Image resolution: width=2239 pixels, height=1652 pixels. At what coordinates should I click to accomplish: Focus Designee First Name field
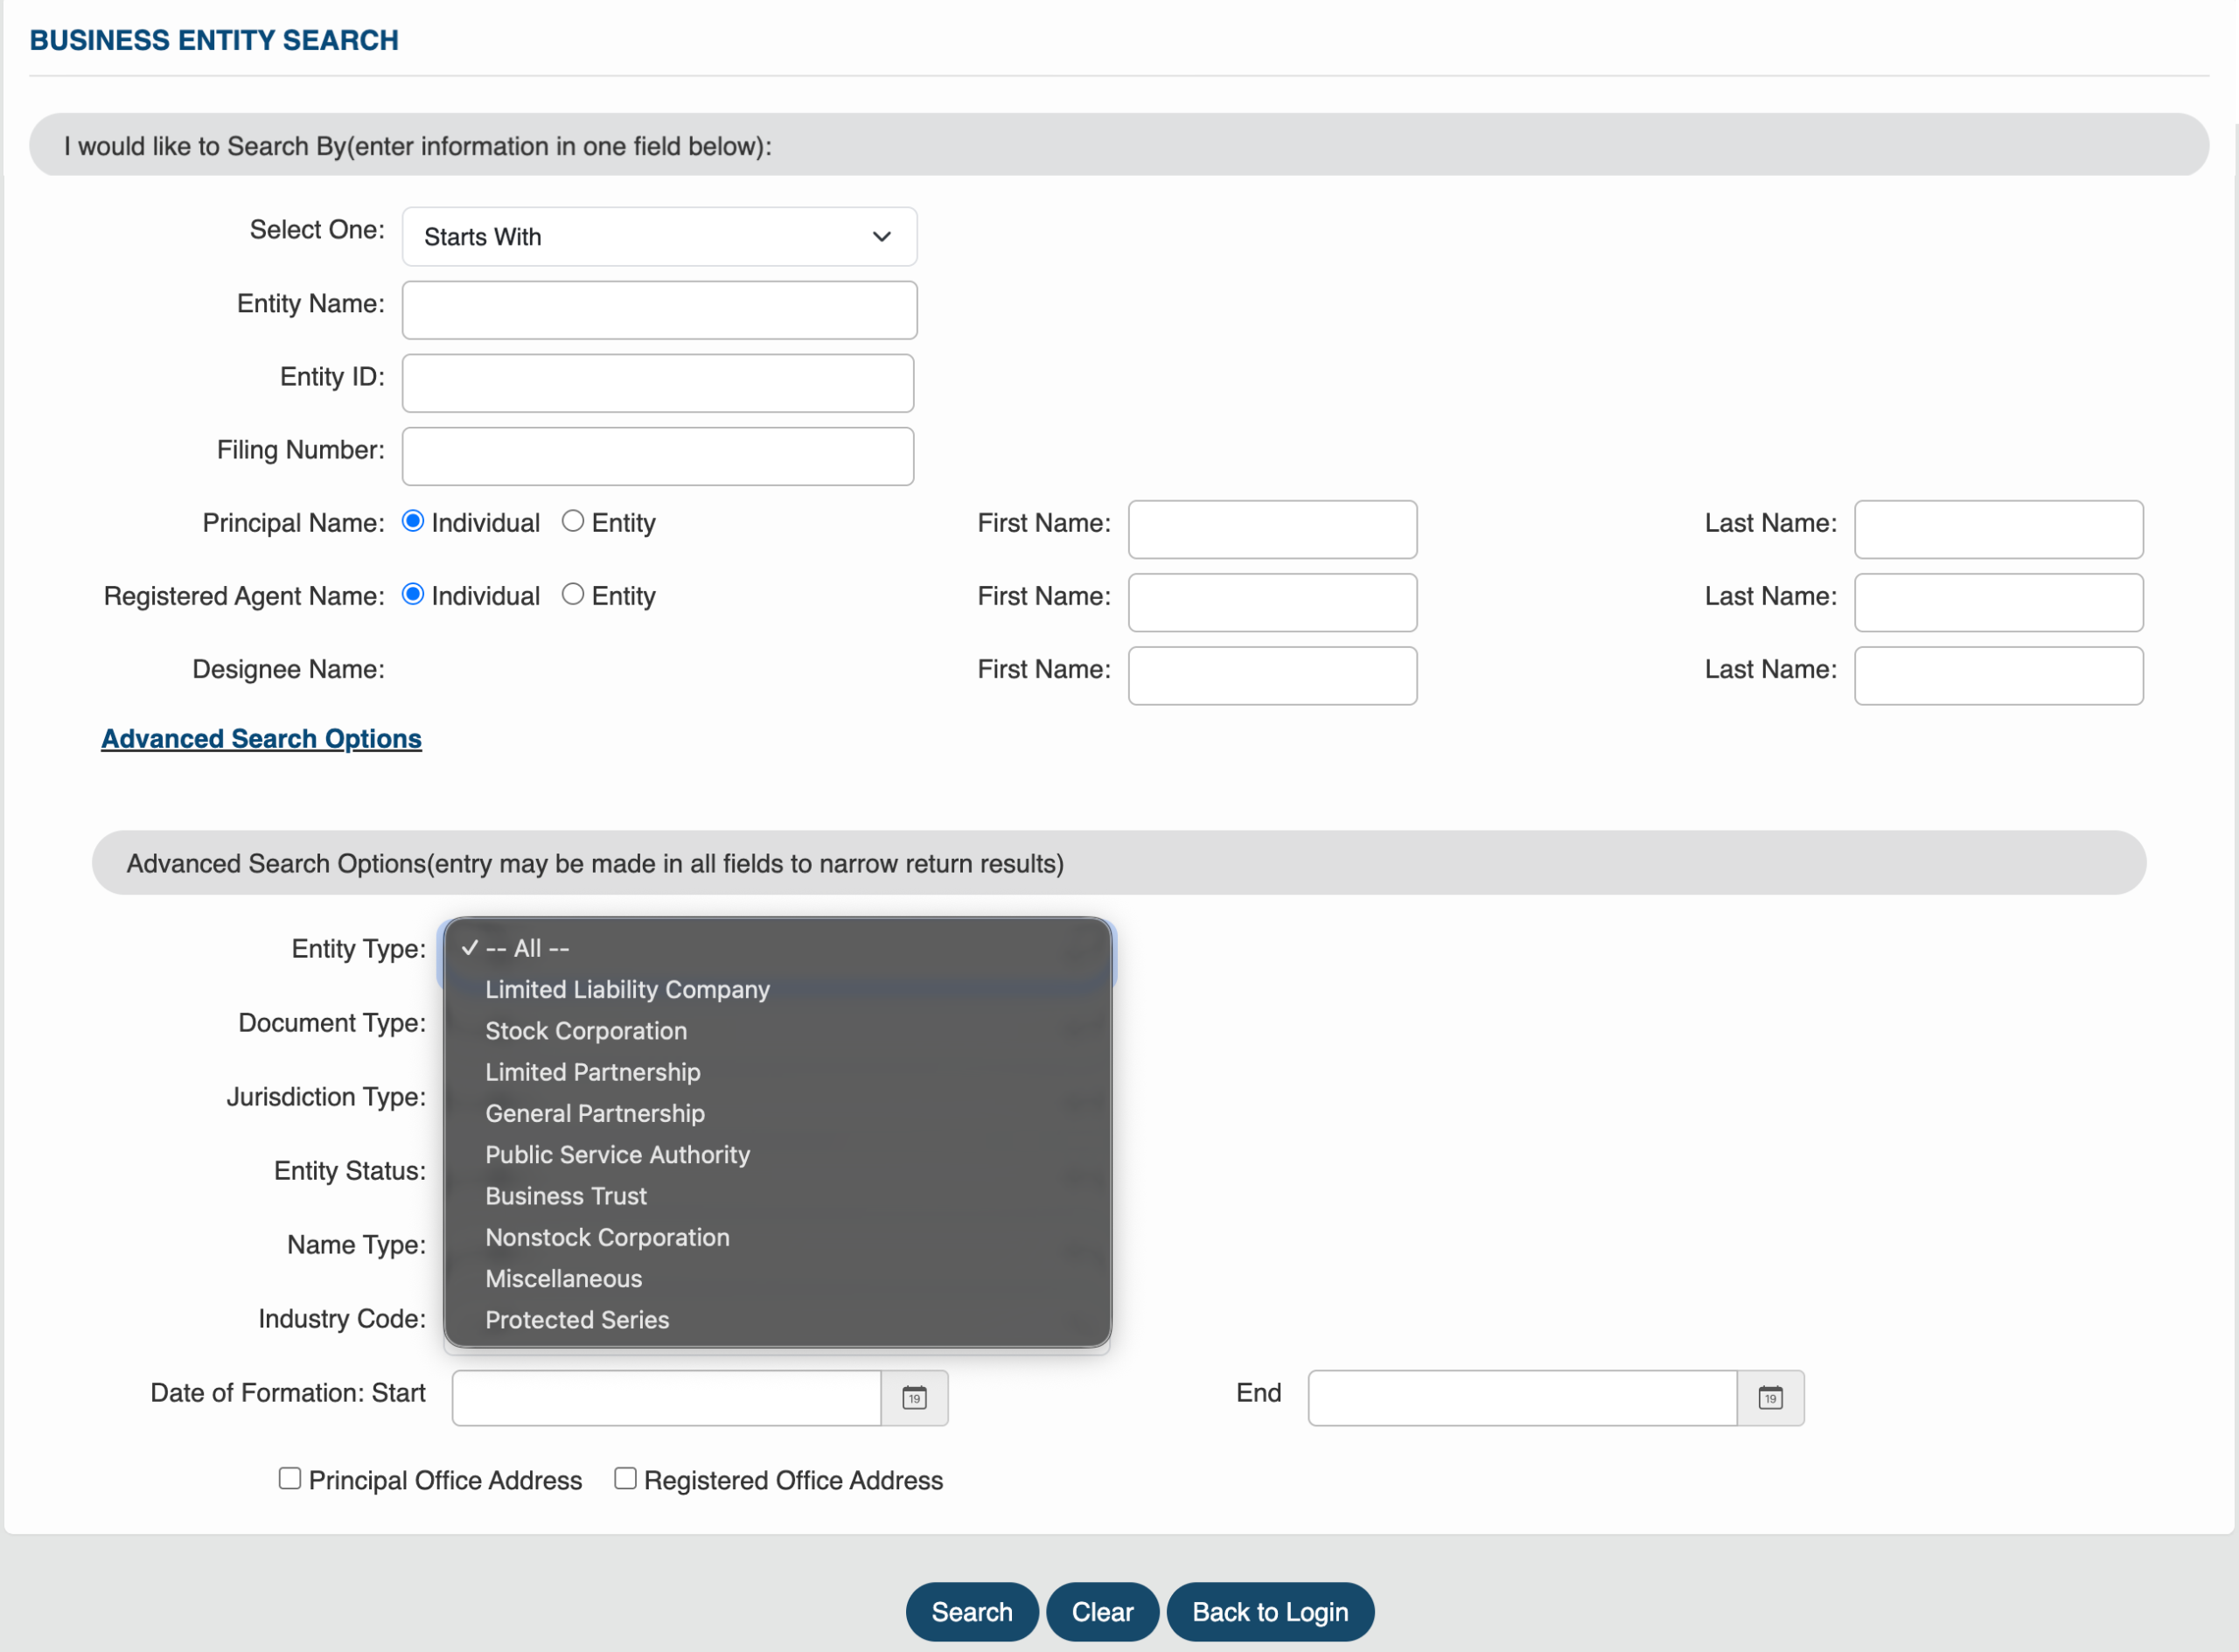point(1273,676)
